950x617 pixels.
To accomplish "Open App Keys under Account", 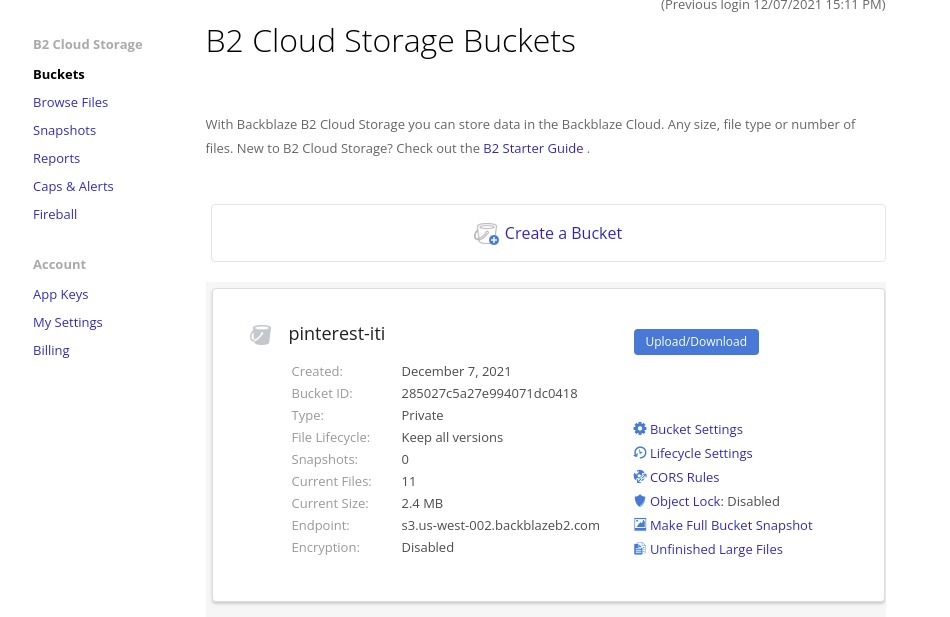I will click(x=61, y=295).
